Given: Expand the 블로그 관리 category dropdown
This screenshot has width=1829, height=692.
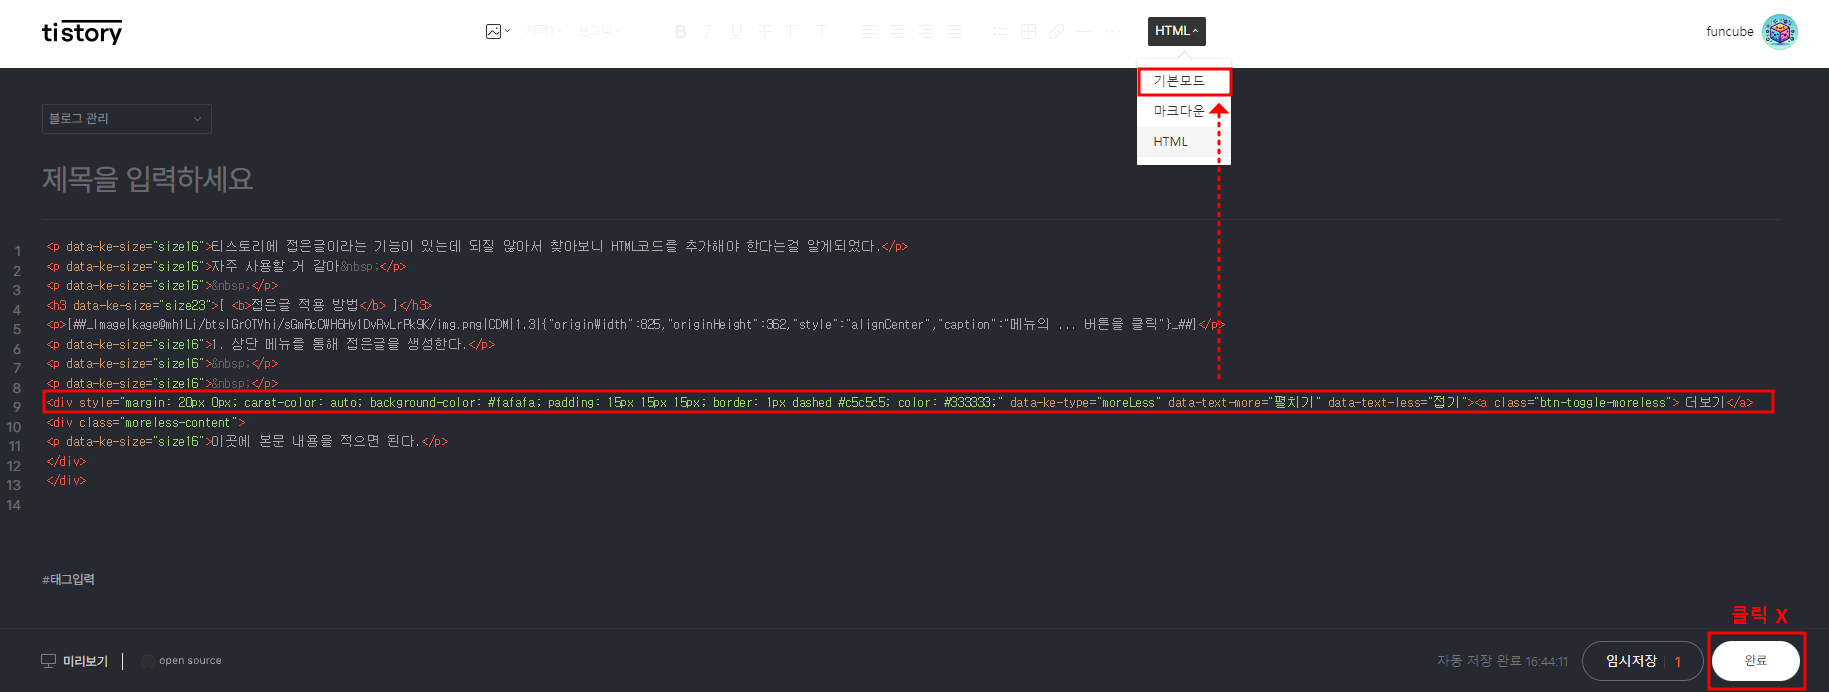Looking at the screenshot, I should click(127, 119).
